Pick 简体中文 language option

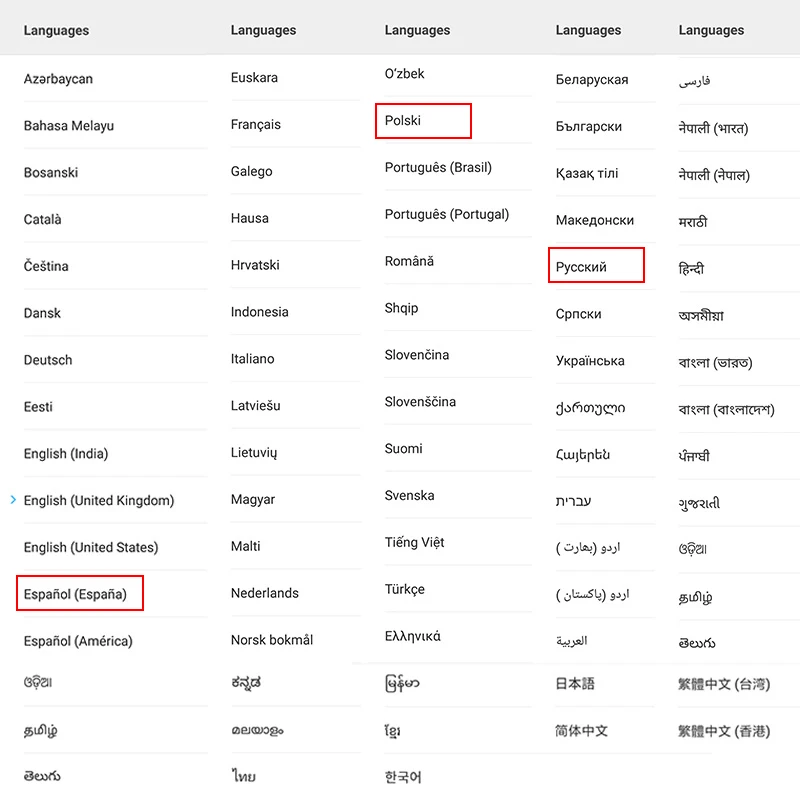click(582, 731)
